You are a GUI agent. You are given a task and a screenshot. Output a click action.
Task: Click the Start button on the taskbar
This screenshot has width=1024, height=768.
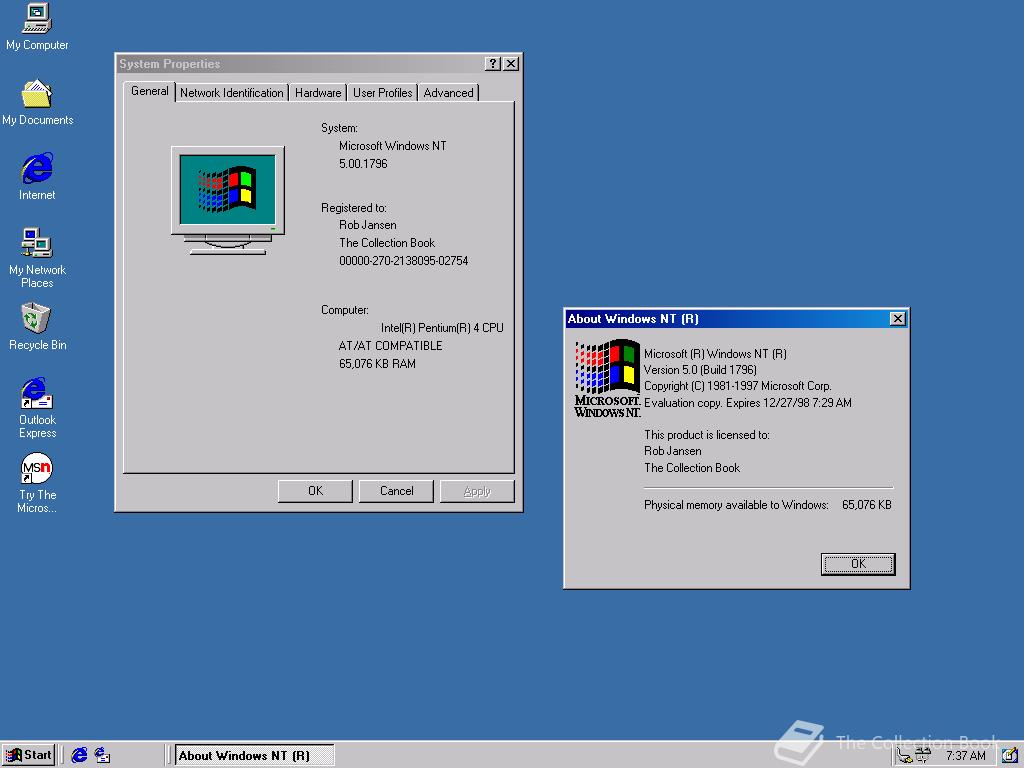point(28,756)
